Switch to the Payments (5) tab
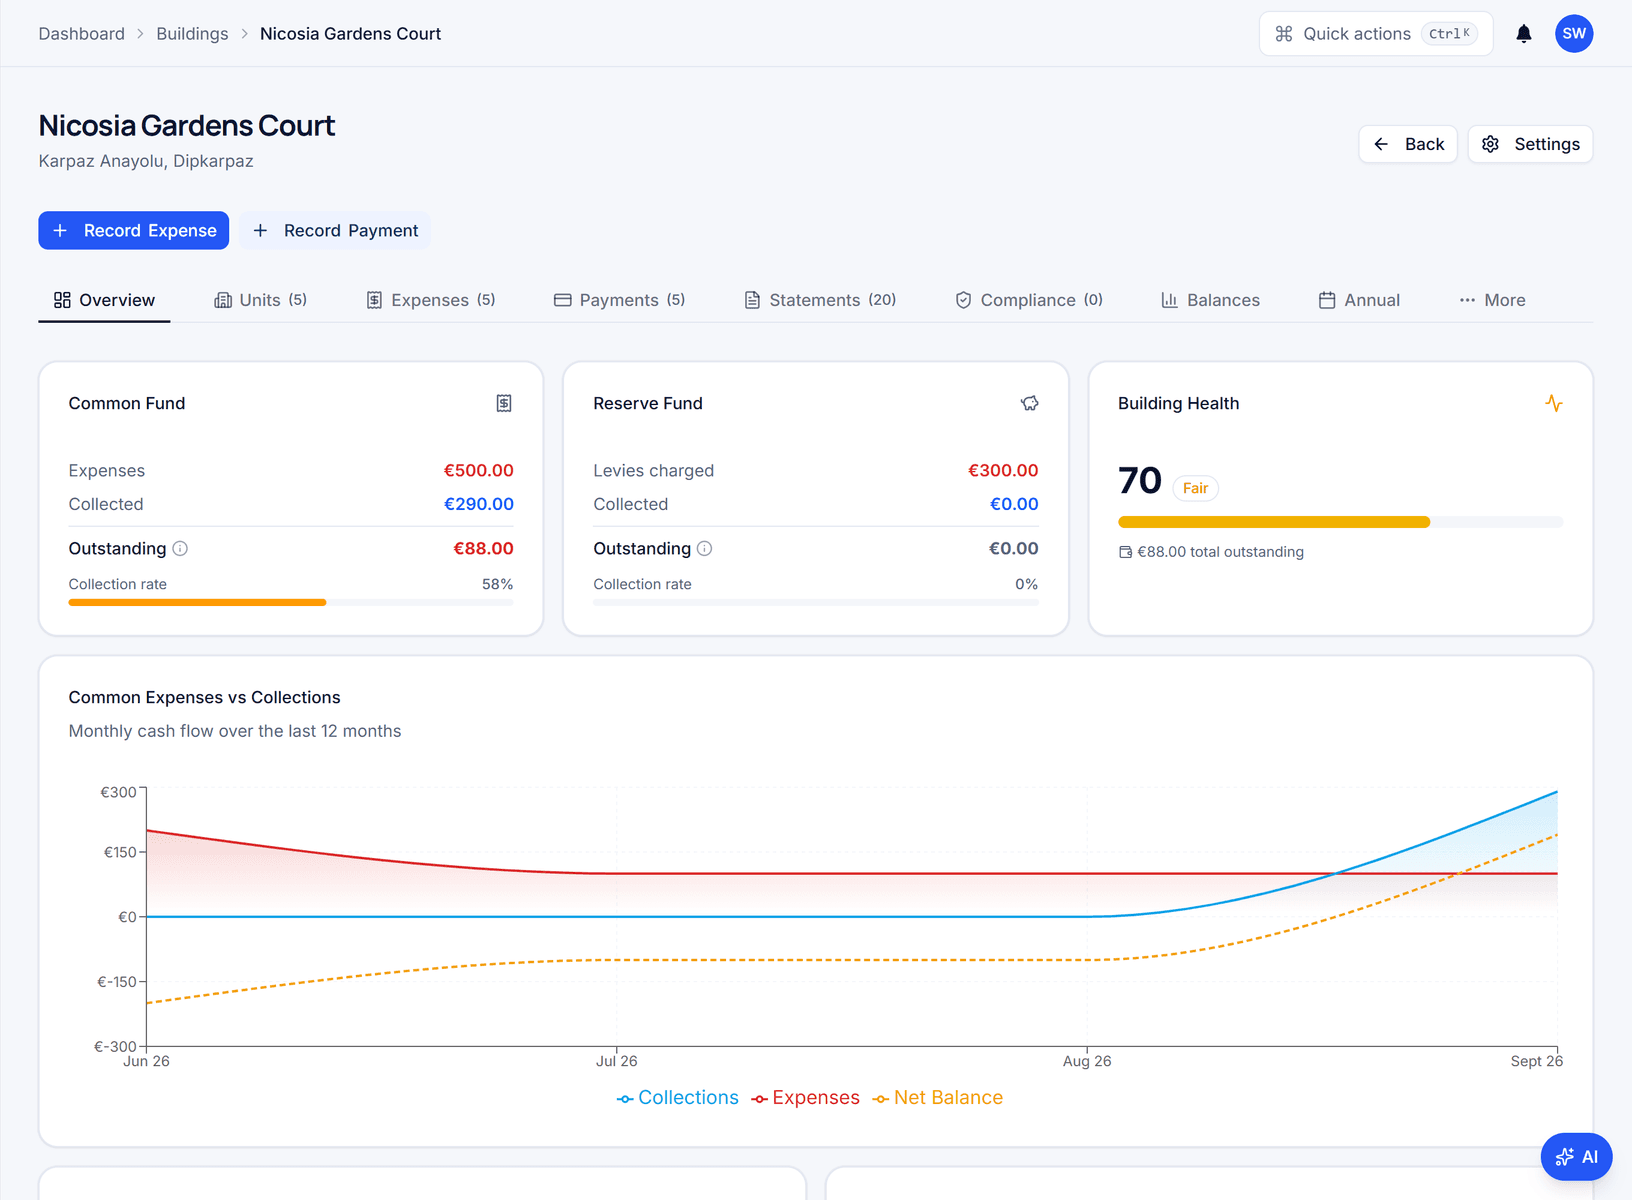Screen dimensions: 1632x1200 click(x=620, y=300)
